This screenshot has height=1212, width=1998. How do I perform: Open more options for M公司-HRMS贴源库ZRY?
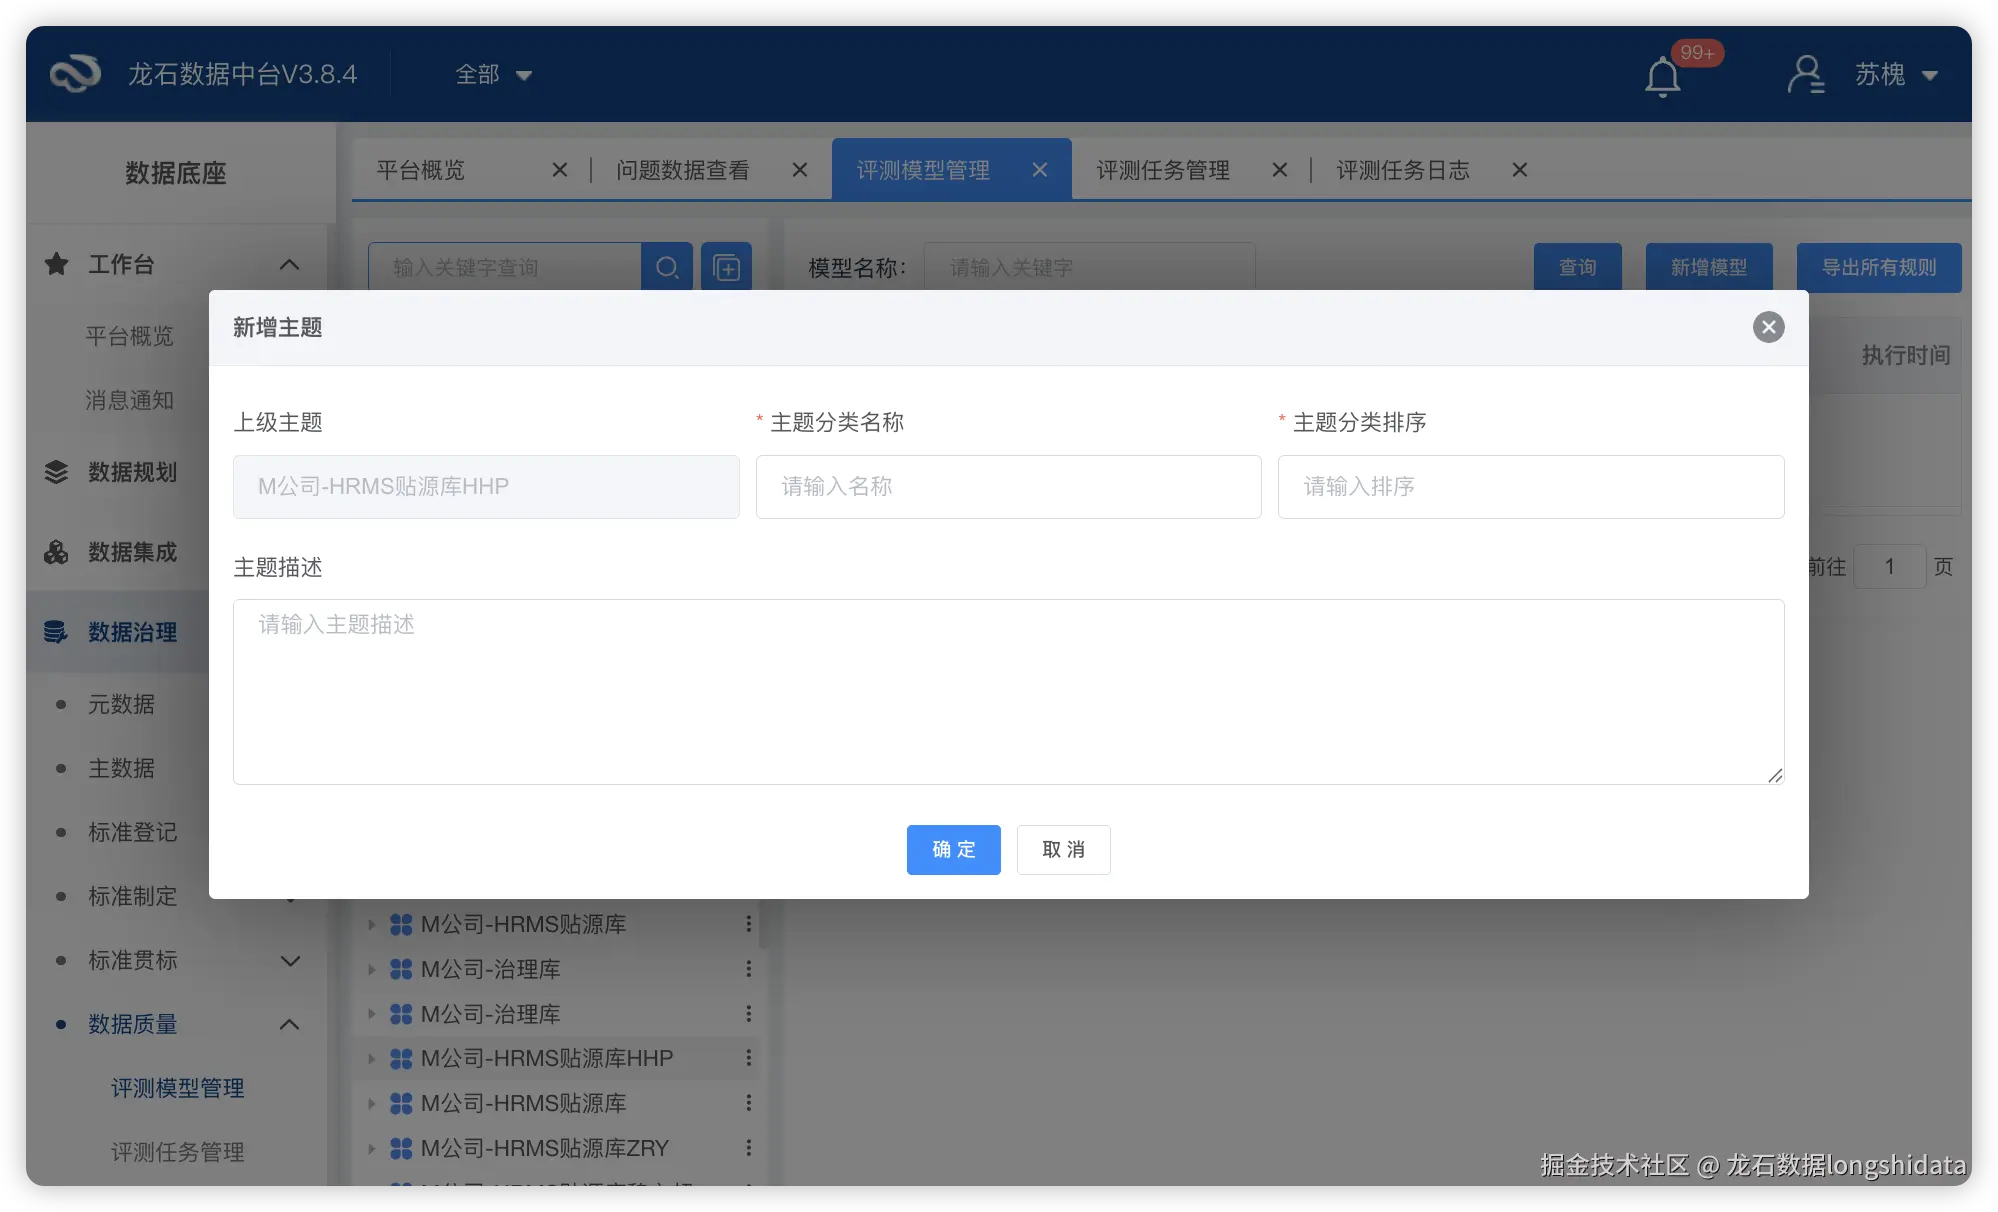coord(748,1148)
